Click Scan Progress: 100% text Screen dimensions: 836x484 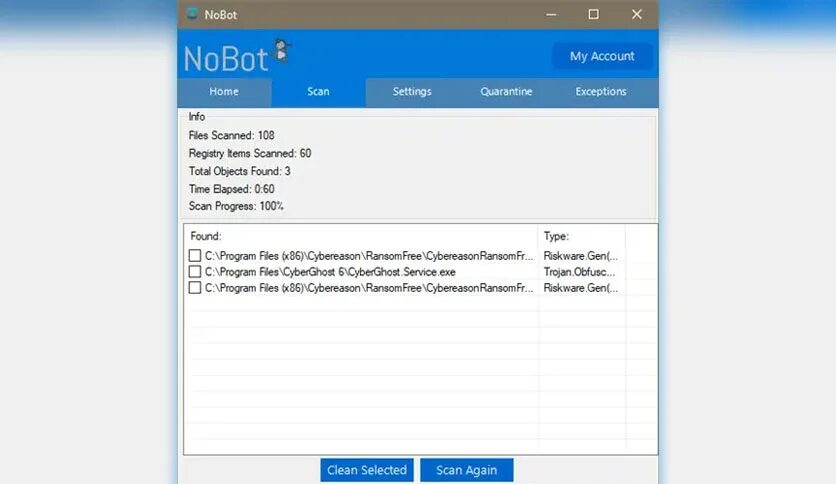[x=236, y=206]
